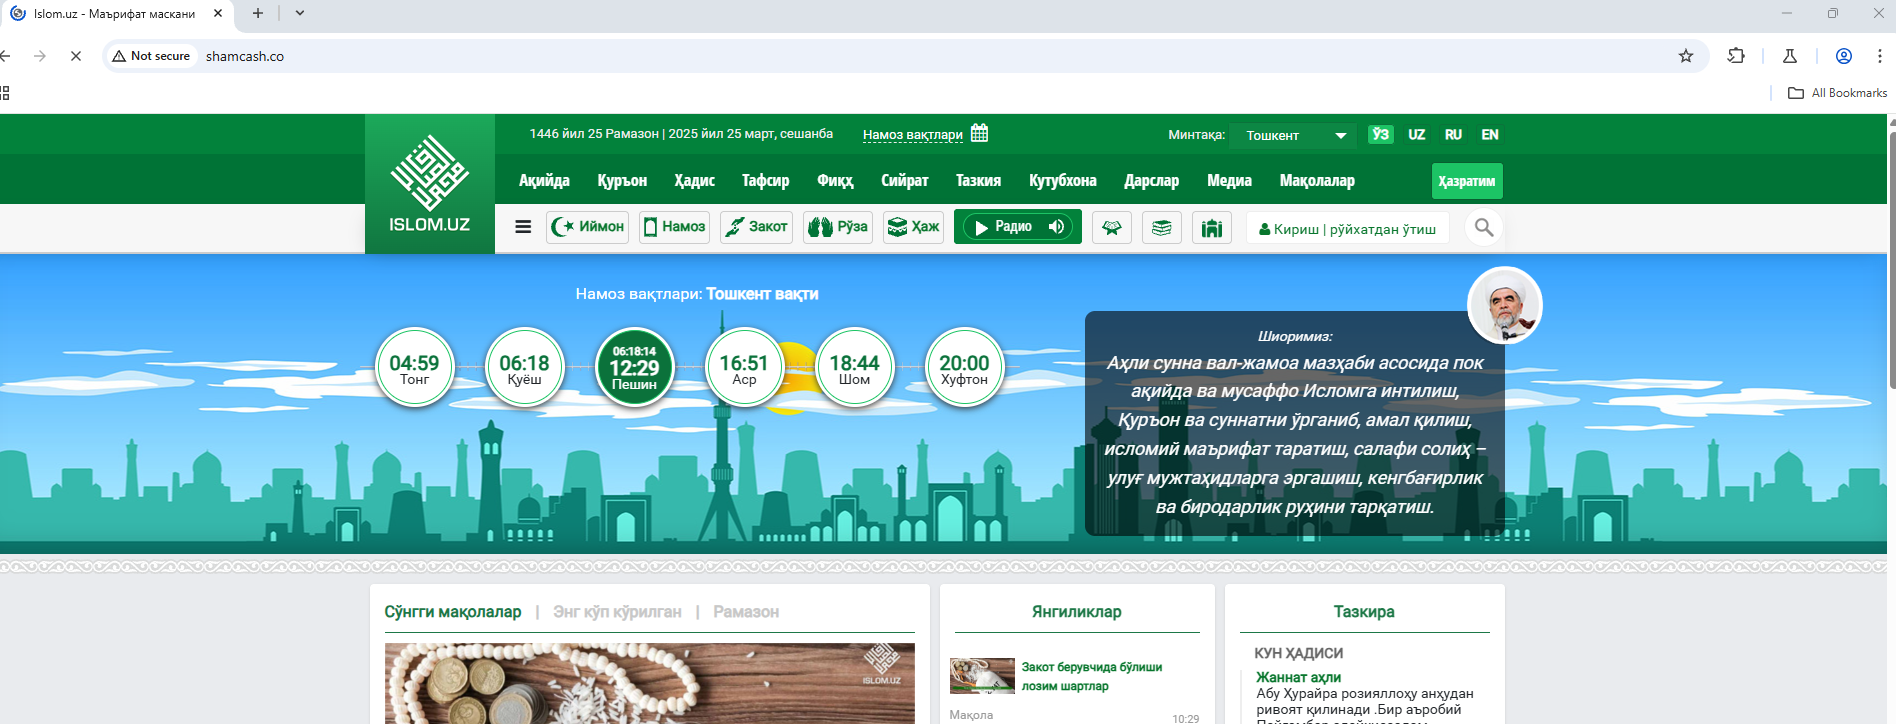The width and height of the screenshot is (1896, 724).
Task: Switch to Энг кўп кўрилган tab
Action: pyautogui.click(x=617, y=612)
